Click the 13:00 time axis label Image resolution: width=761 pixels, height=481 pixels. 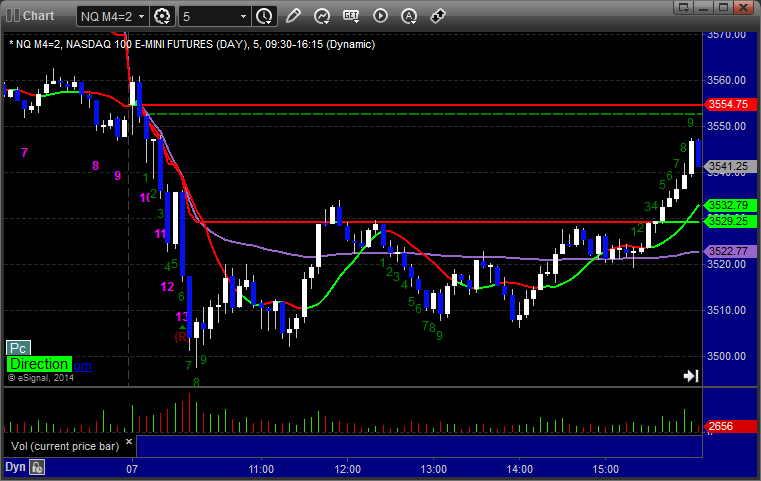point(433,469)
